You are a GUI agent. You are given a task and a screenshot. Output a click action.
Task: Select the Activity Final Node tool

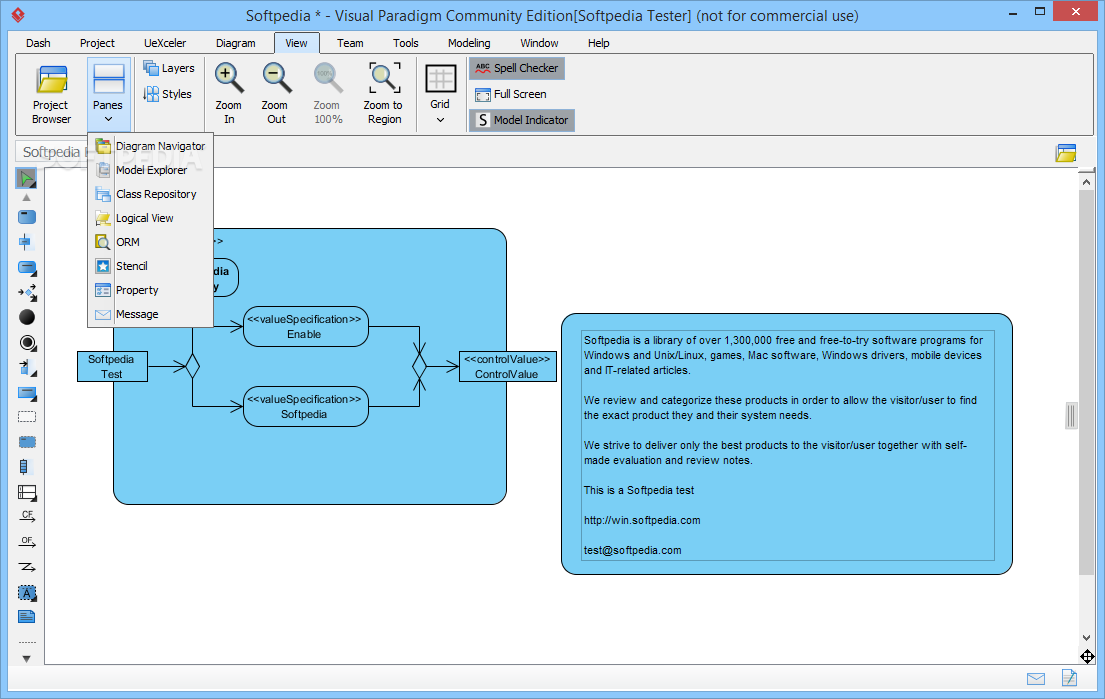pos(27,343)
